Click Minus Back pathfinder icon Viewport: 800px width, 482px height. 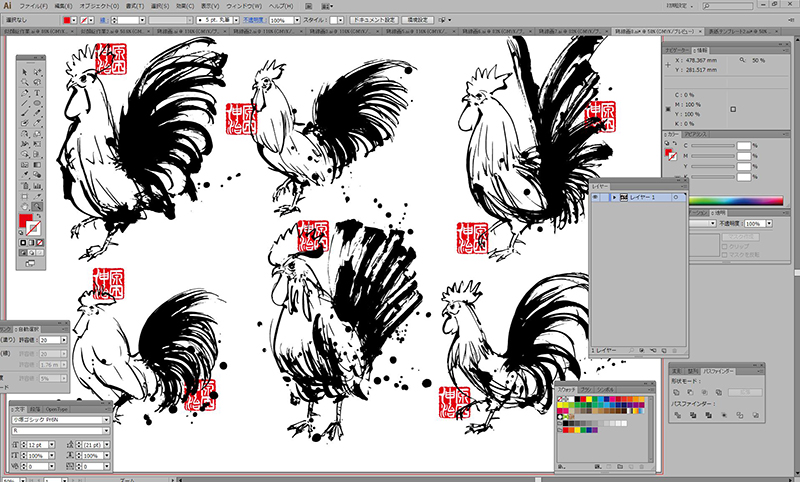tap(756, 415)
